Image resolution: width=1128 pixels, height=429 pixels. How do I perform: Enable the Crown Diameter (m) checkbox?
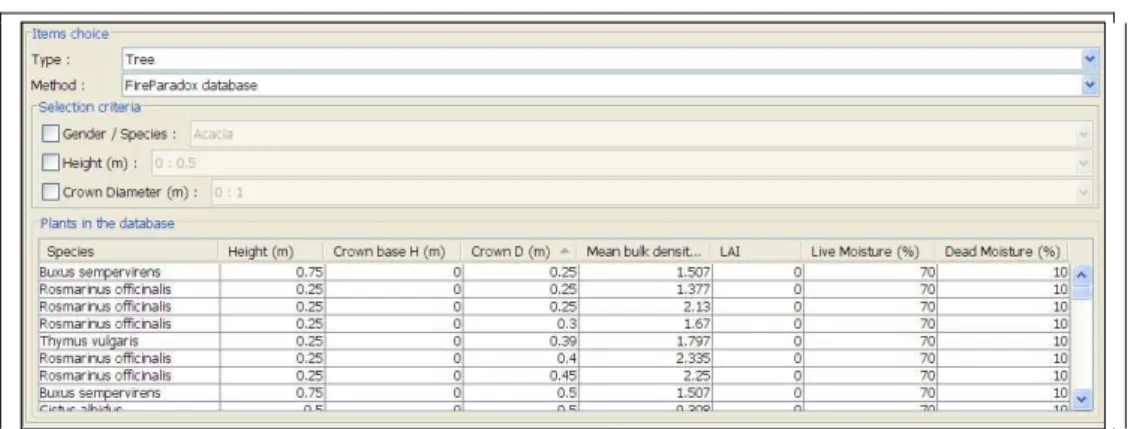(51, 192)
